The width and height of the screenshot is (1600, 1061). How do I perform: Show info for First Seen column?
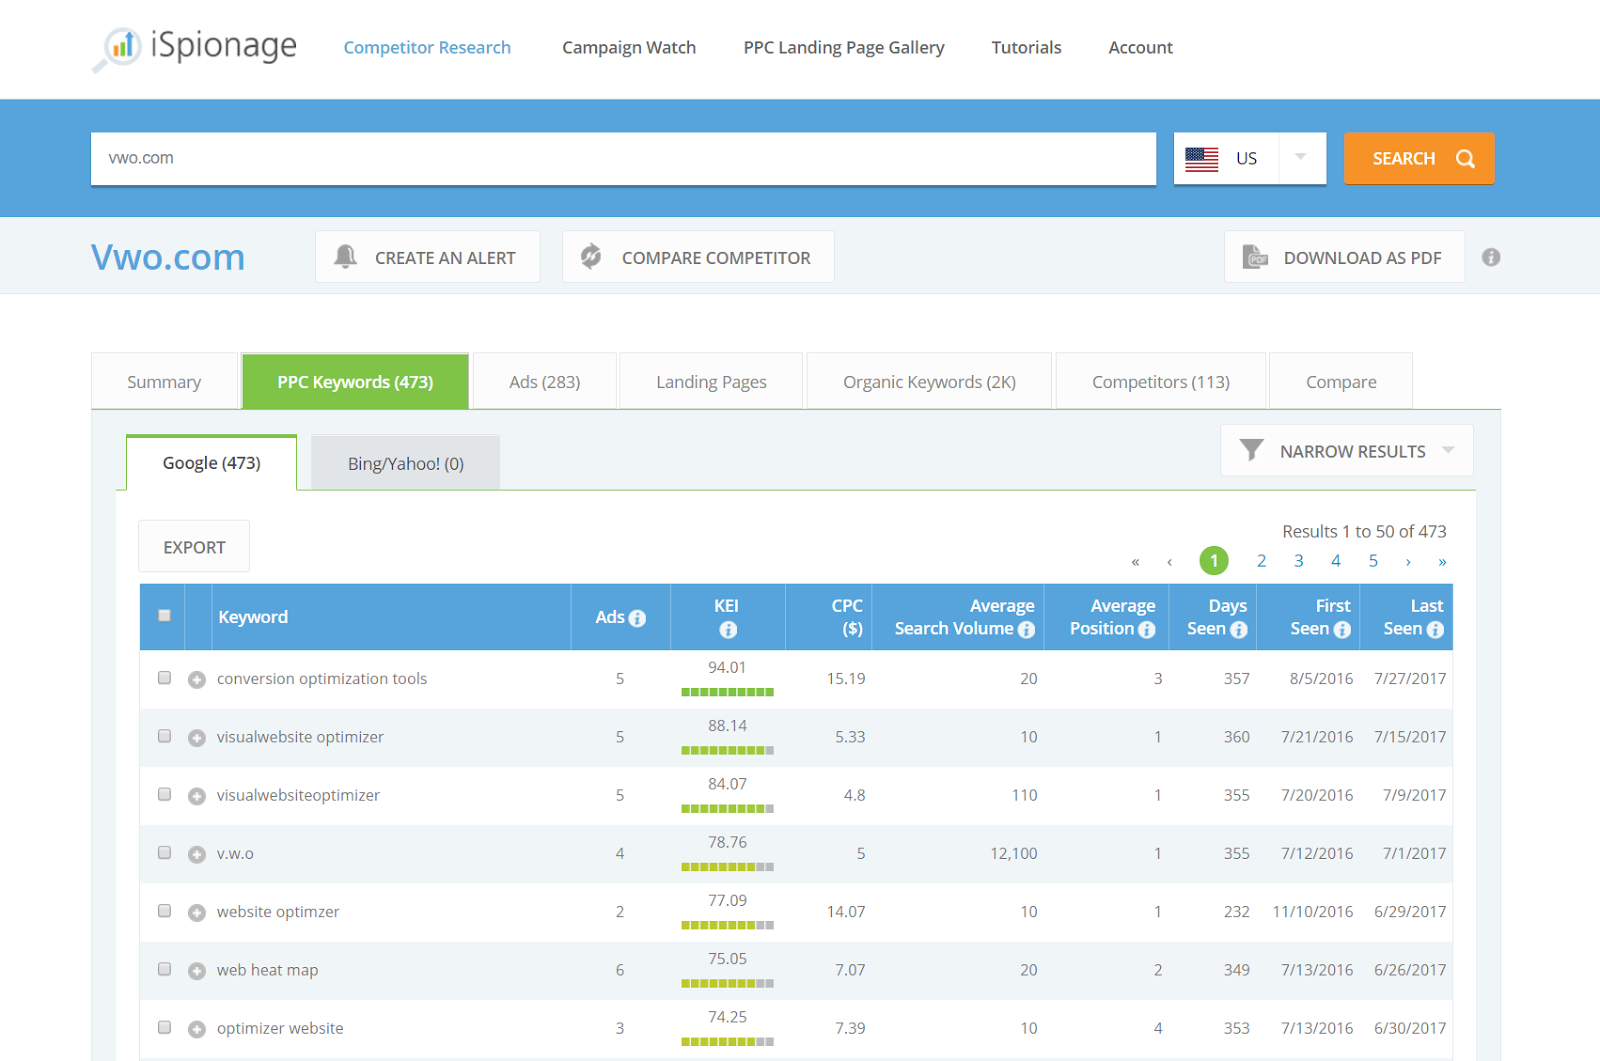pos(1342,630)
